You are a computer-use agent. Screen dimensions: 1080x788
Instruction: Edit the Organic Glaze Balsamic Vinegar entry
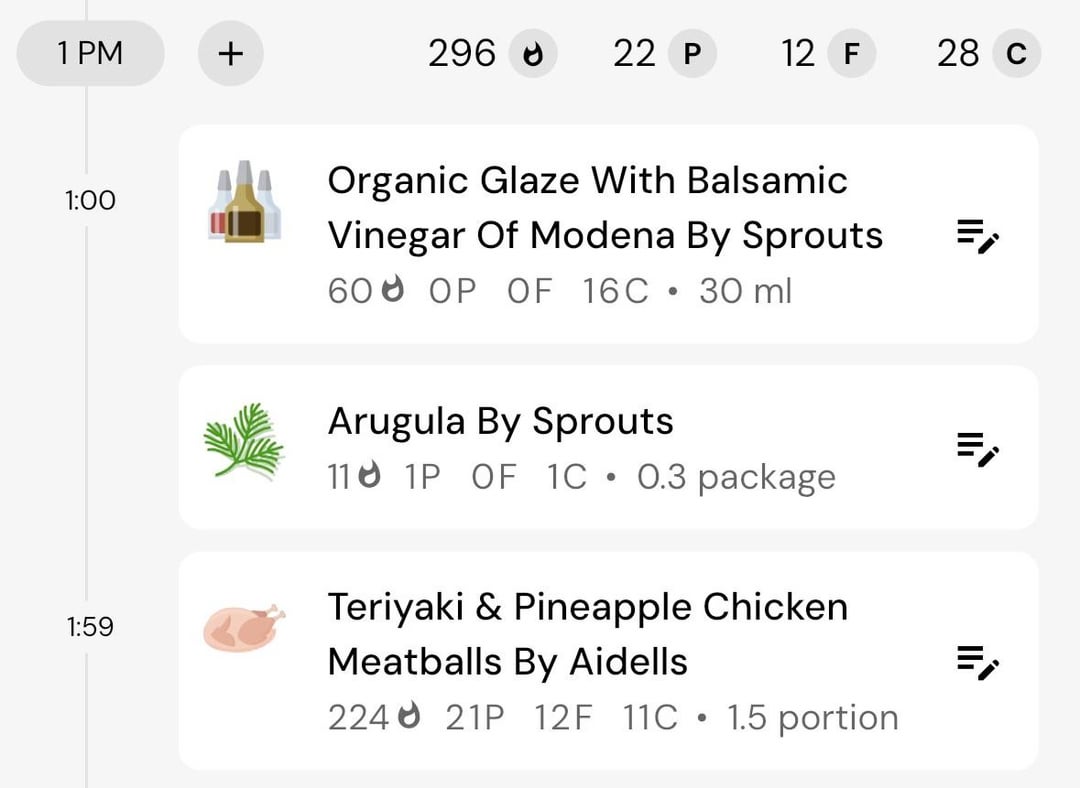(x=978, y=236)
